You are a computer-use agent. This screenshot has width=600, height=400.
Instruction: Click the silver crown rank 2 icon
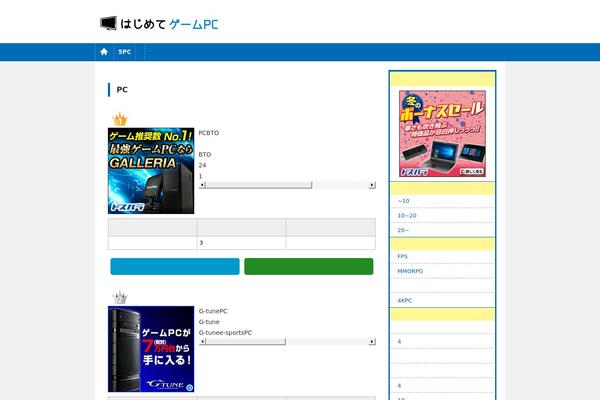click(x=120, y=297)
